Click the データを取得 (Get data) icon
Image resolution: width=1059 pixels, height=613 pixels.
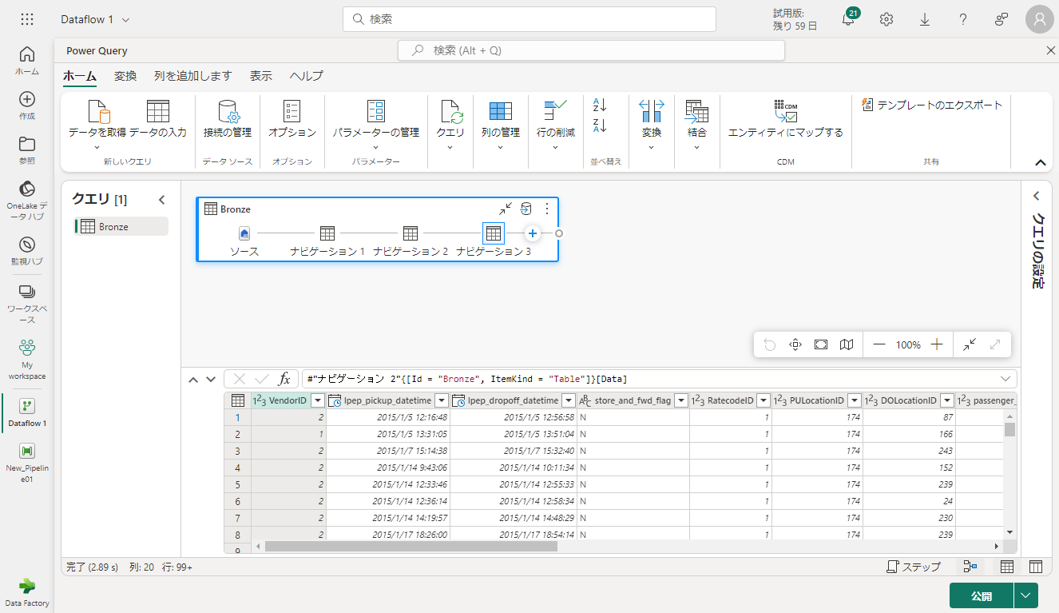(98, 112)
